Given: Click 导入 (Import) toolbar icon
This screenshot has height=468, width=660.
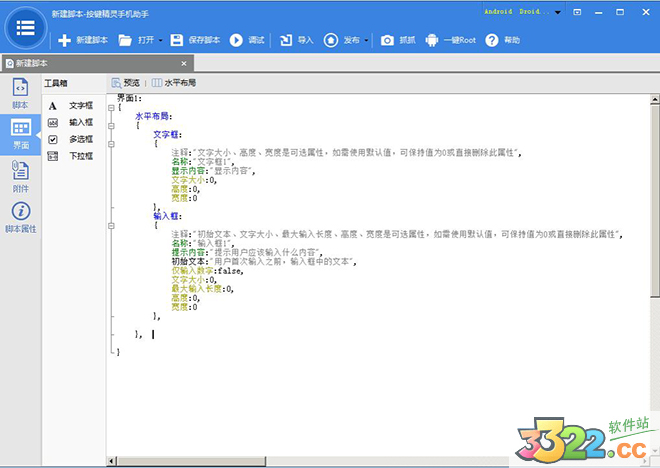Looking at the screenshot, I should point(286,41).
